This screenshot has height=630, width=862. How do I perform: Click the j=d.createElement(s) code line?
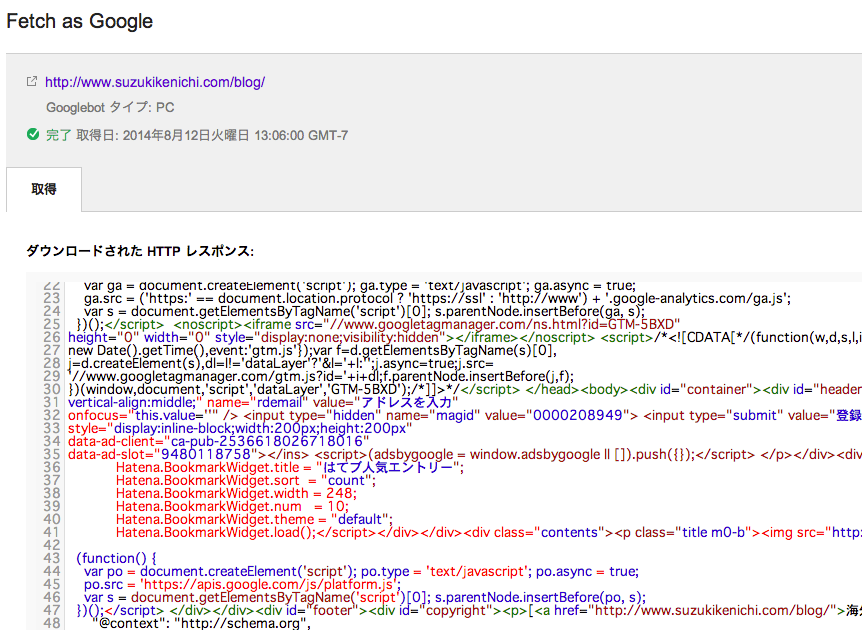pyautogui.click(x=281, y=363)
